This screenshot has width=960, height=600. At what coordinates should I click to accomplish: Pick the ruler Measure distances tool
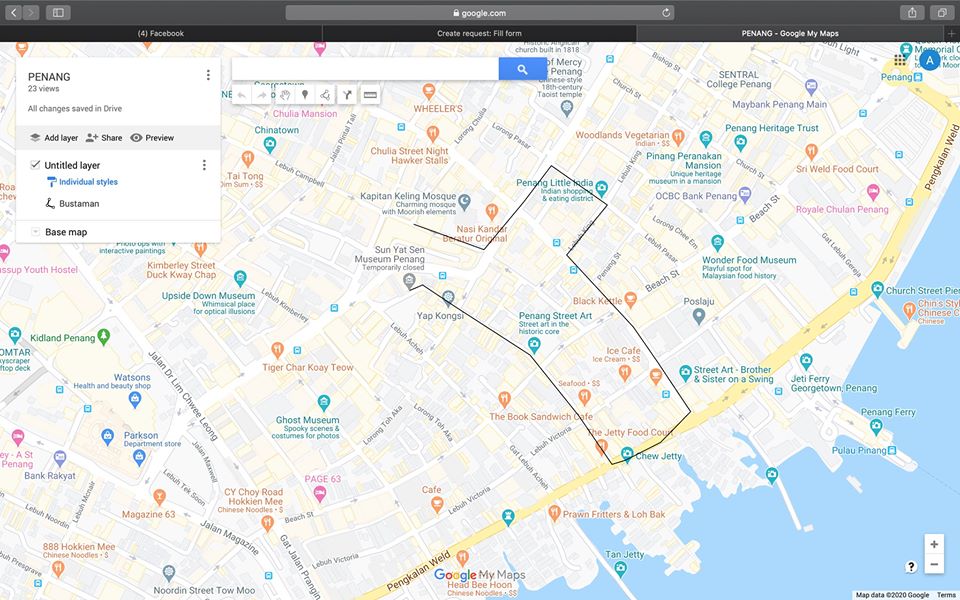(370, 95)
